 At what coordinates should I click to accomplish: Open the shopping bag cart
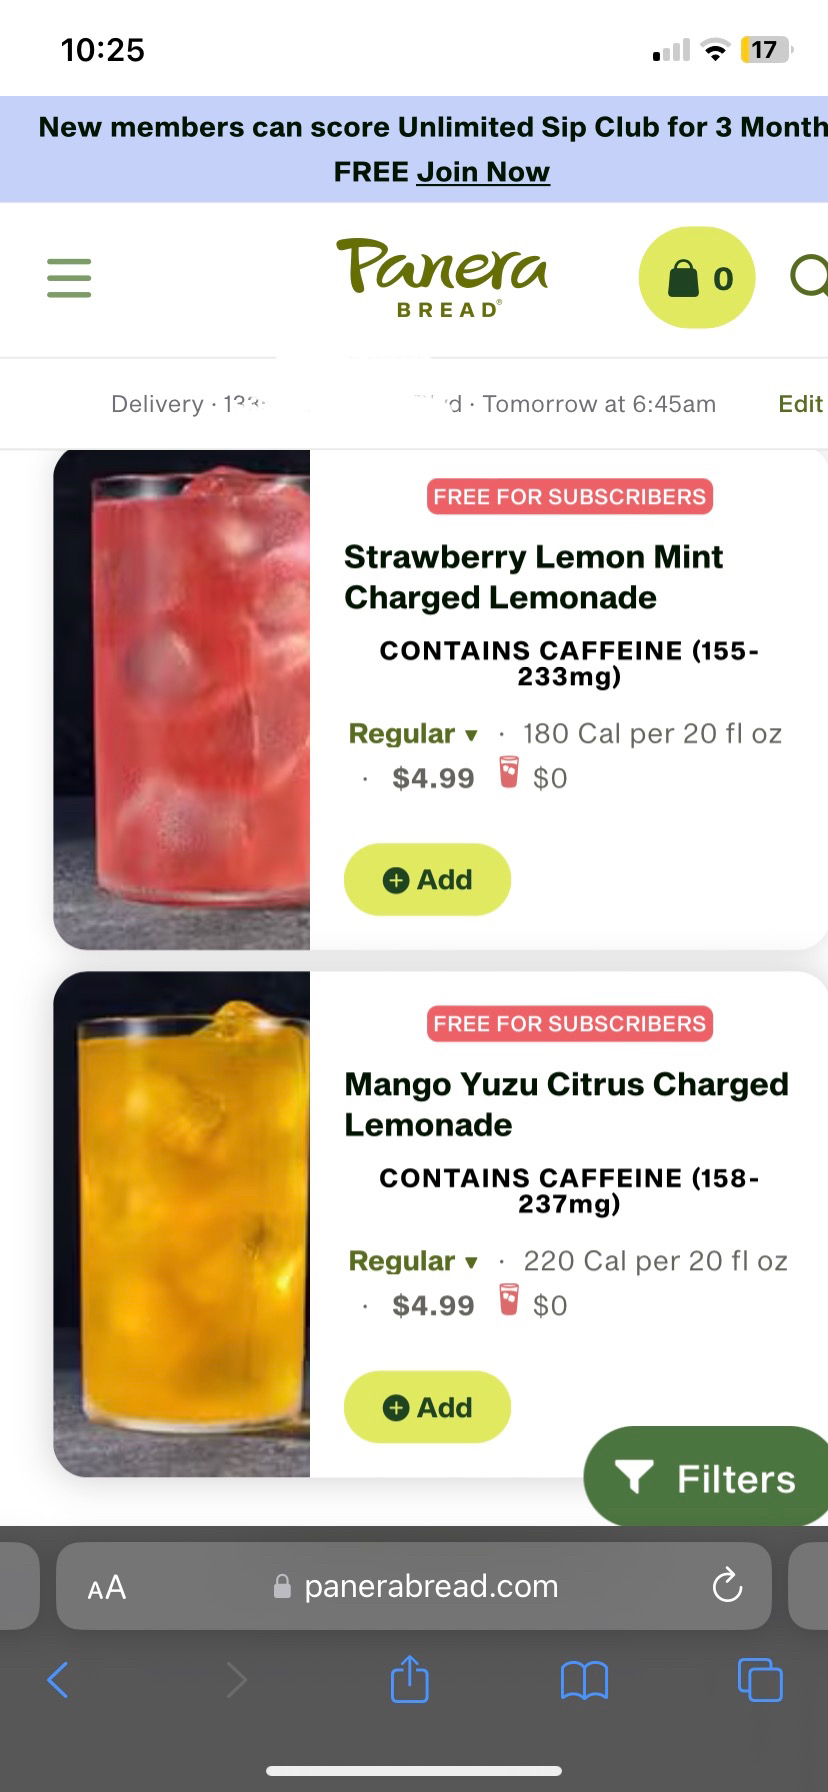pos(696,278)
